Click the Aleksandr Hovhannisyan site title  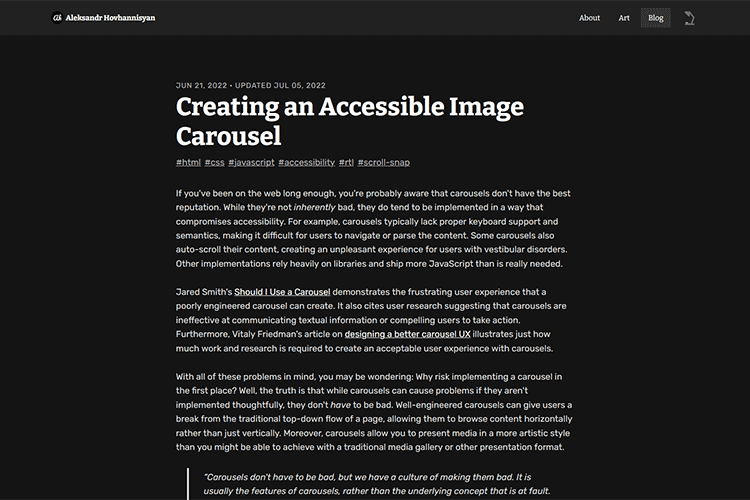point(110,18)
